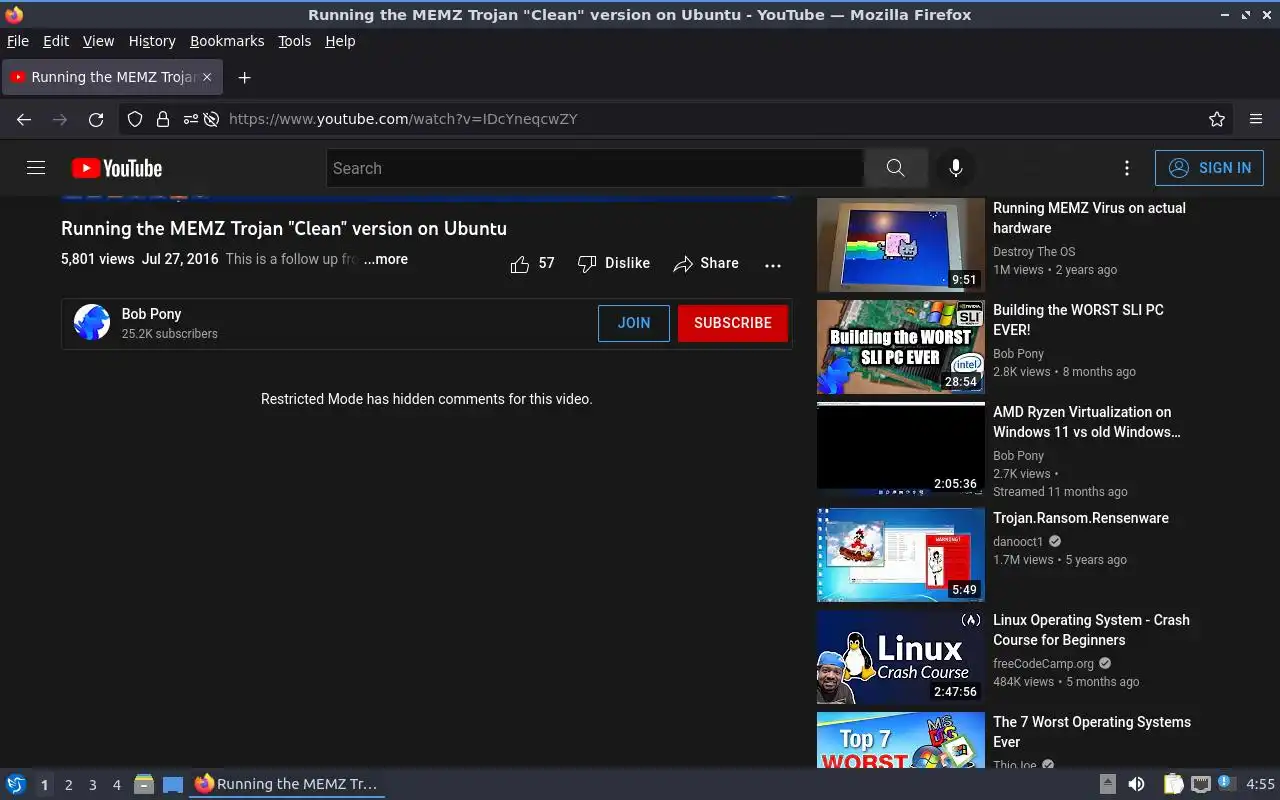Open the Edit menu

pos(56,41)
